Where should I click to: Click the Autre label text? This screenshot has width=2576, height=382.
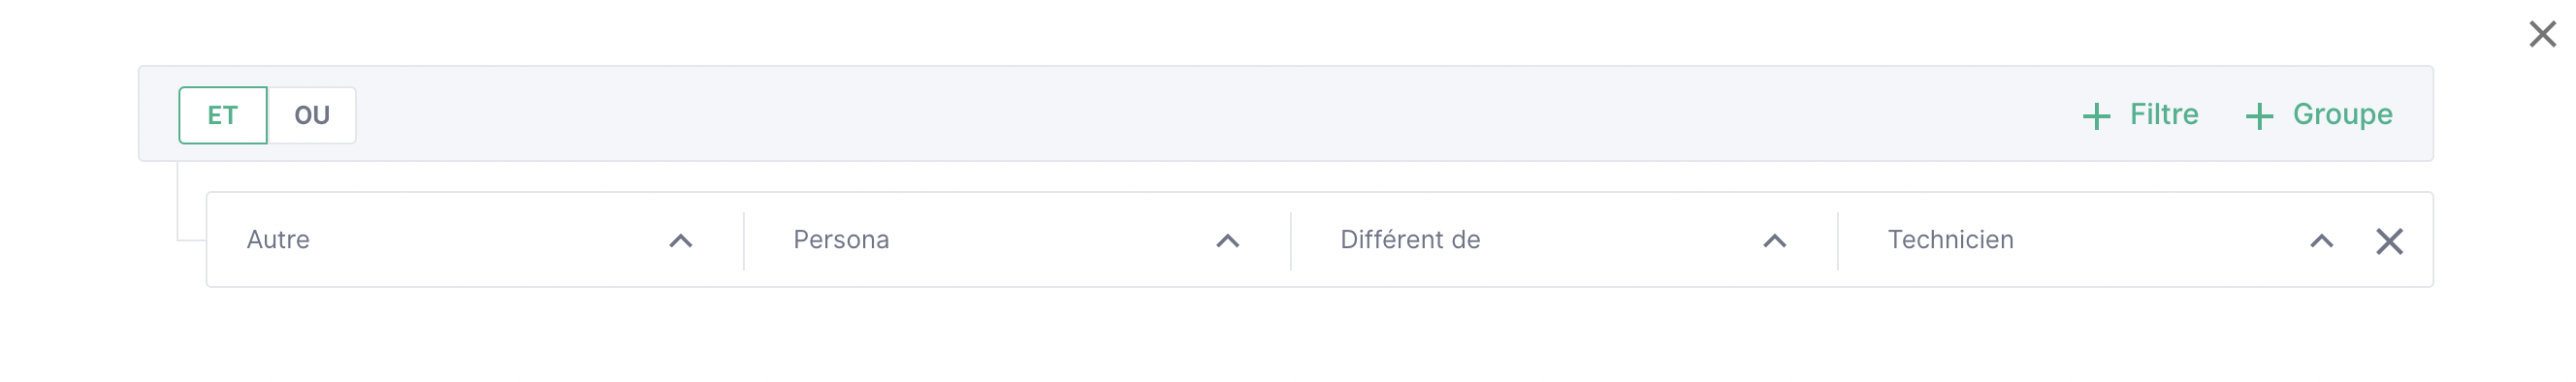[278, 240]
